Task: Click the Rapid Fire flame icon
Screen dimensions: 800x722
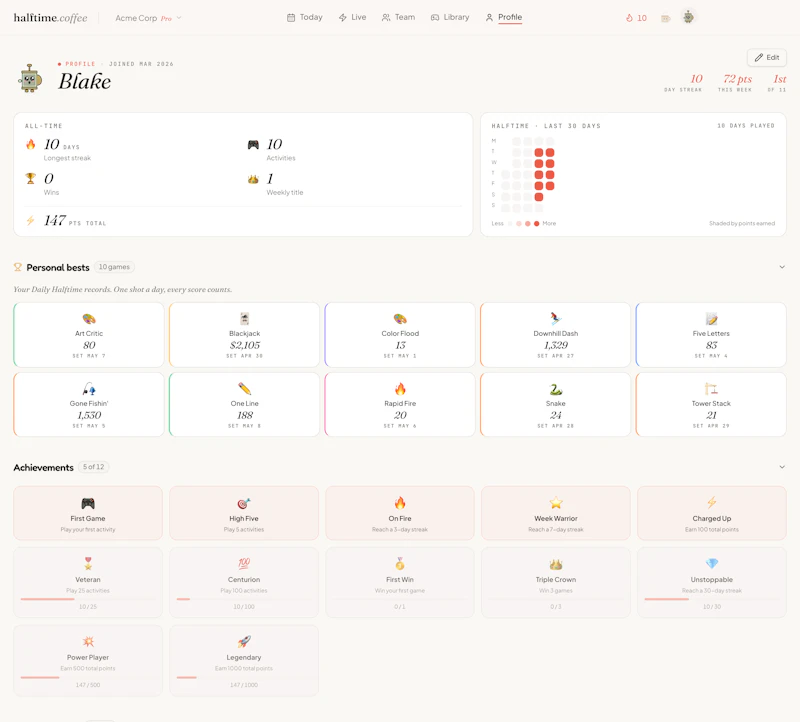Action: click(x=400, y=389)
